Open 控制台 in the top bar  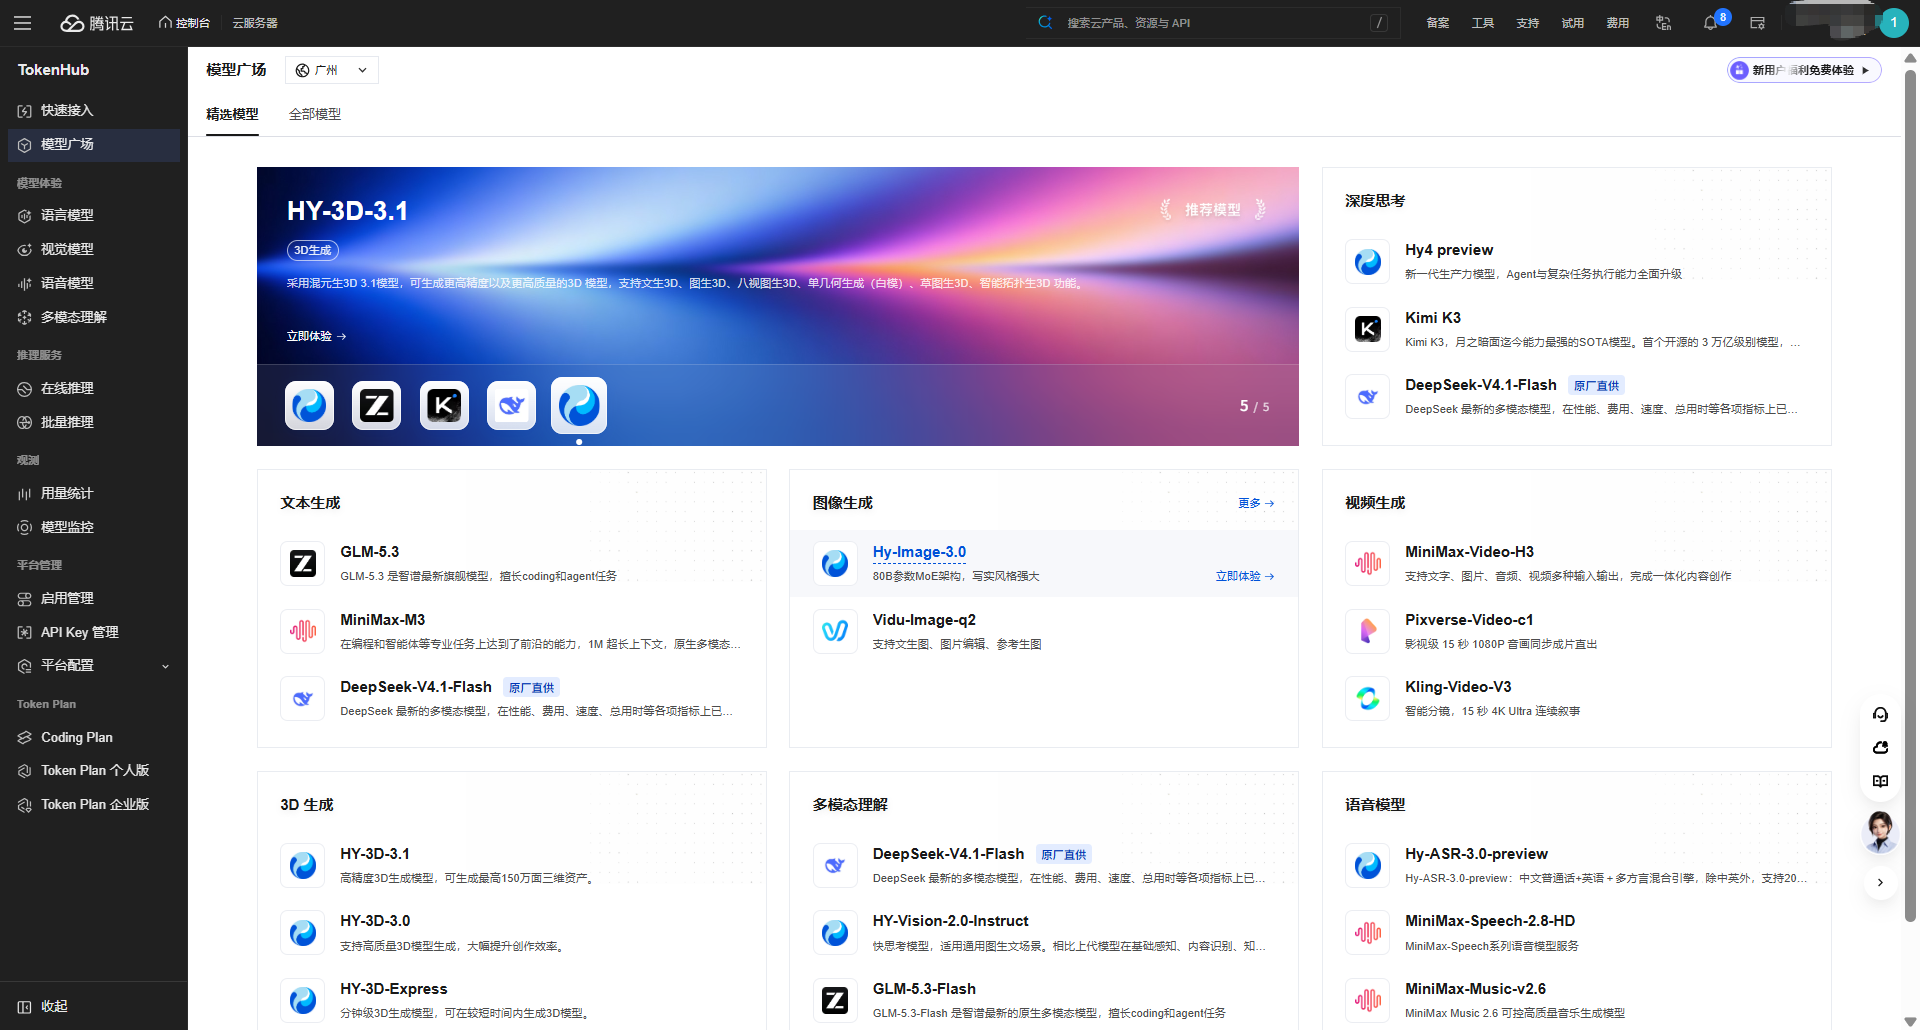(x=184, y=23)
